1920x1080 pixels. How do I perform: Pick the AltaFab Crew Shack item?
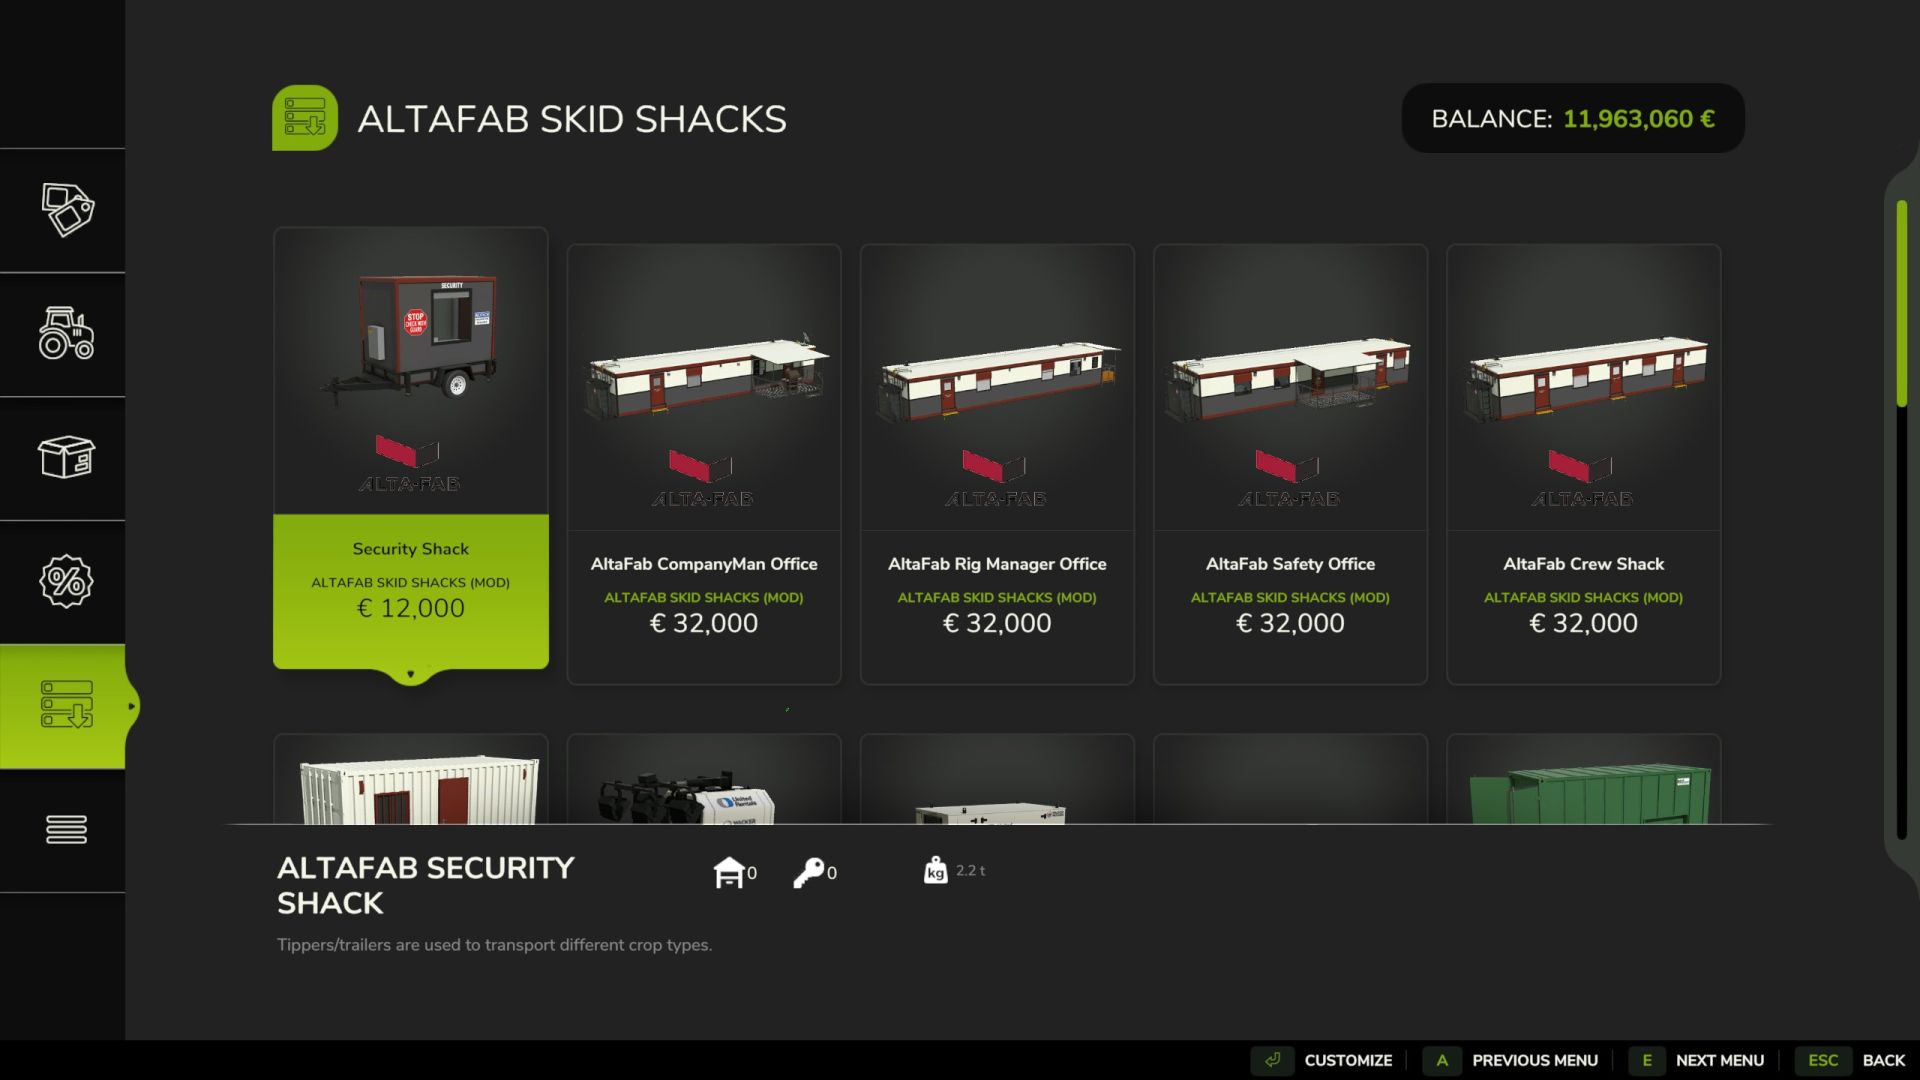pos(1583,465)
